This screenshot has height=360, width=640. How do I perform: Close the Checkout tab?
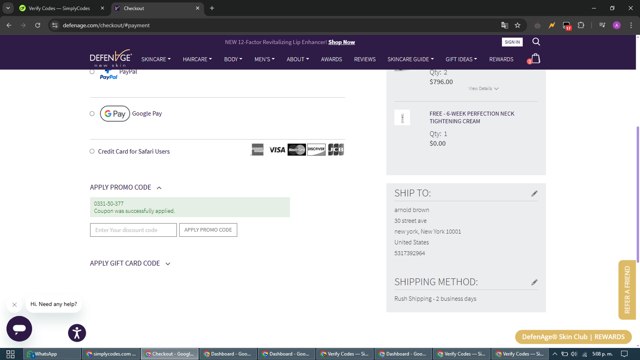198,8
